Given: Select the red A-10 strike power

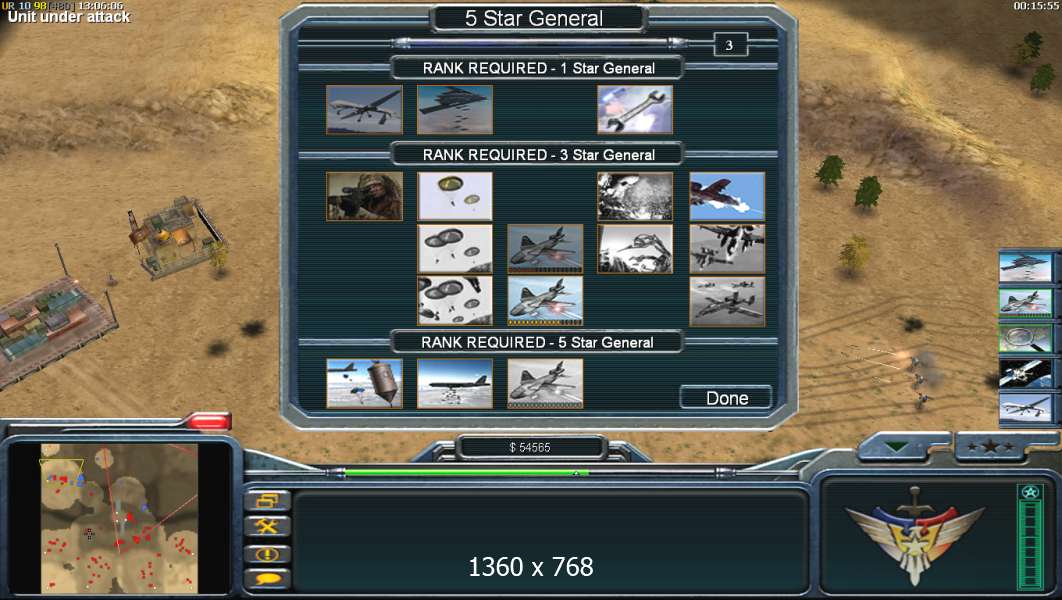Looking at the screenshot, I should [x=727, y=196].
